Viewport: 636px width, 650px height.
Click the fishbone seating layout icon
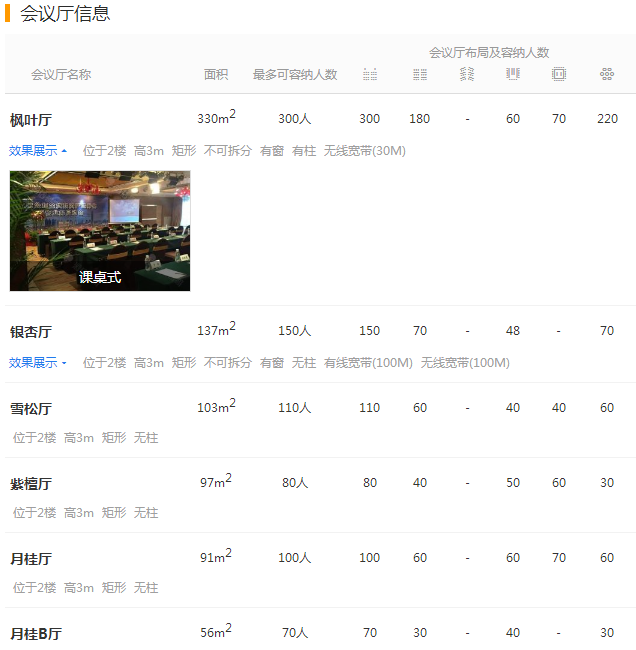tap(467, 75)
